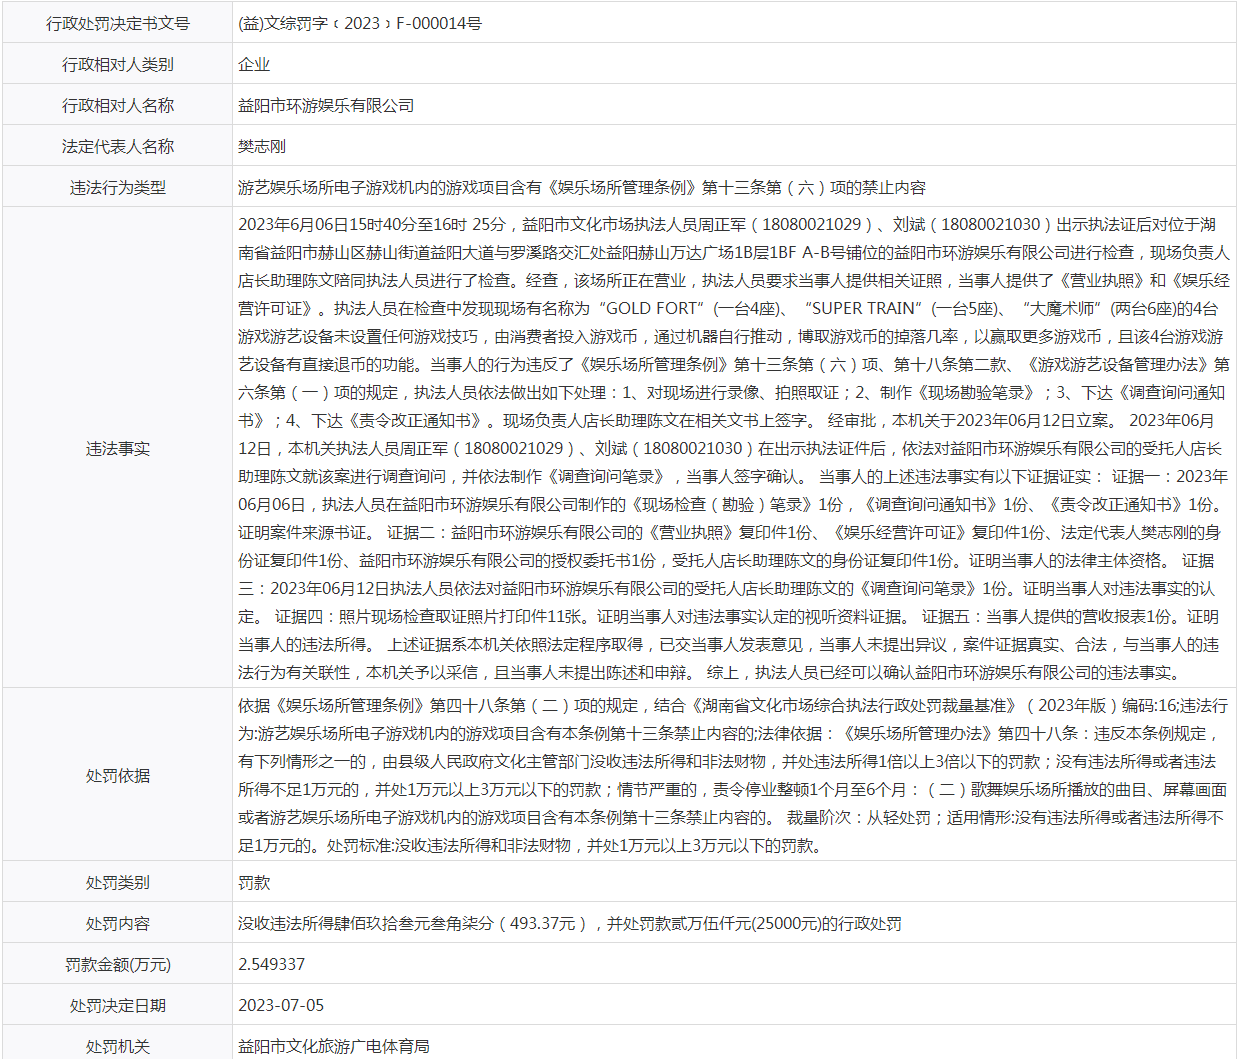Click the 处罚决定日期 label cell
This screenshot has width=1240, height=1059.
pos(117,1005)
